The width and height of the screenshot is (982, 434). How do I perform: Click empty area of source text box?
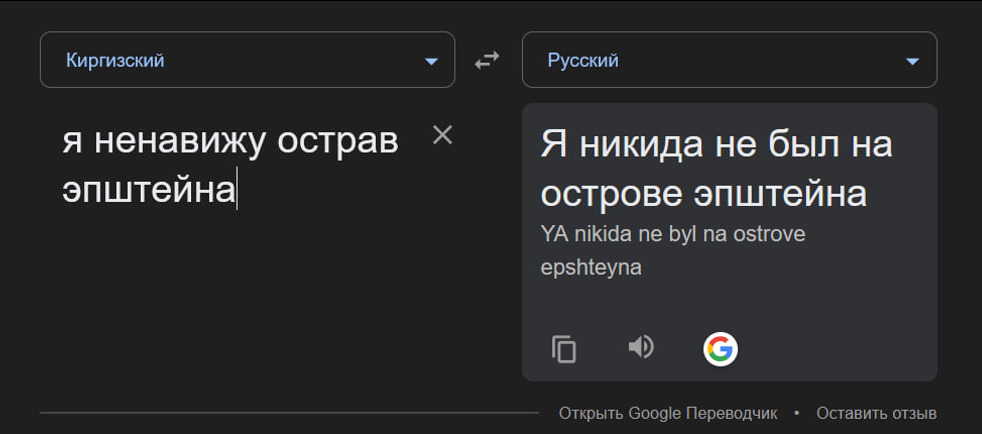[250, 300]
